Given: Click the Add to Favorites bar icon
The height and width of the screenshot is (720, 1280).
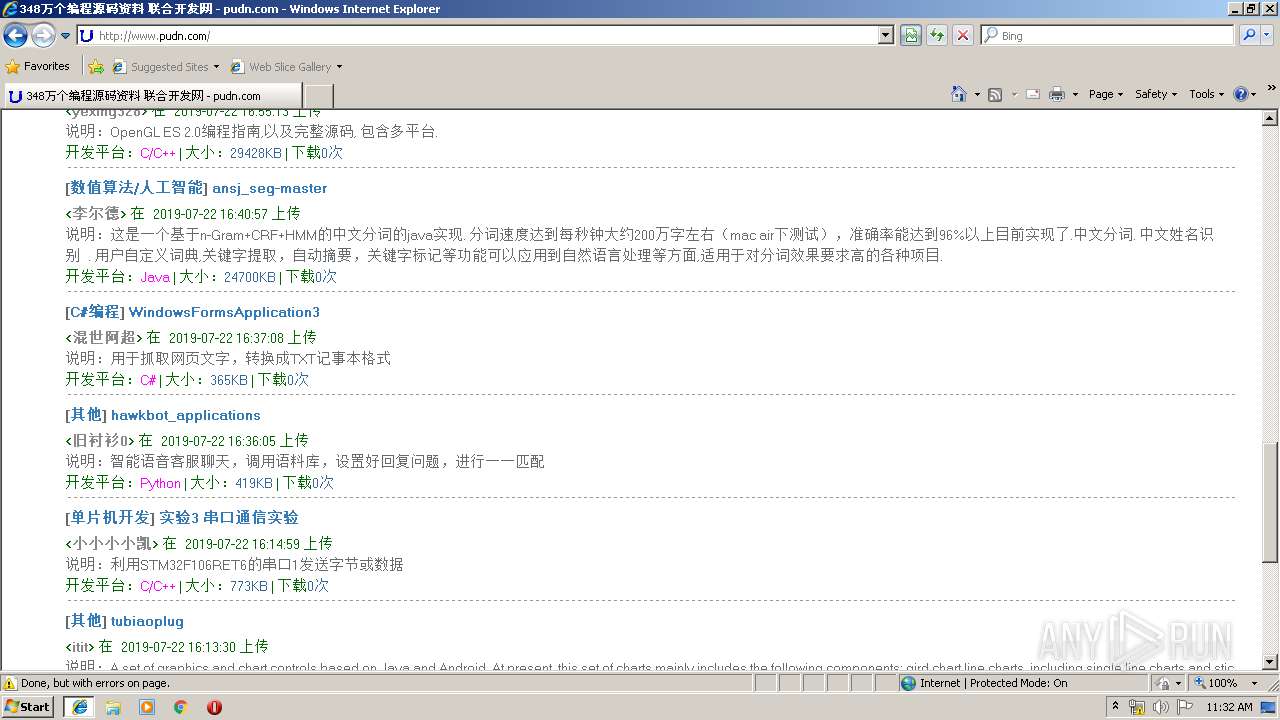Looking at the screenshot, I should tap(96, 67).
